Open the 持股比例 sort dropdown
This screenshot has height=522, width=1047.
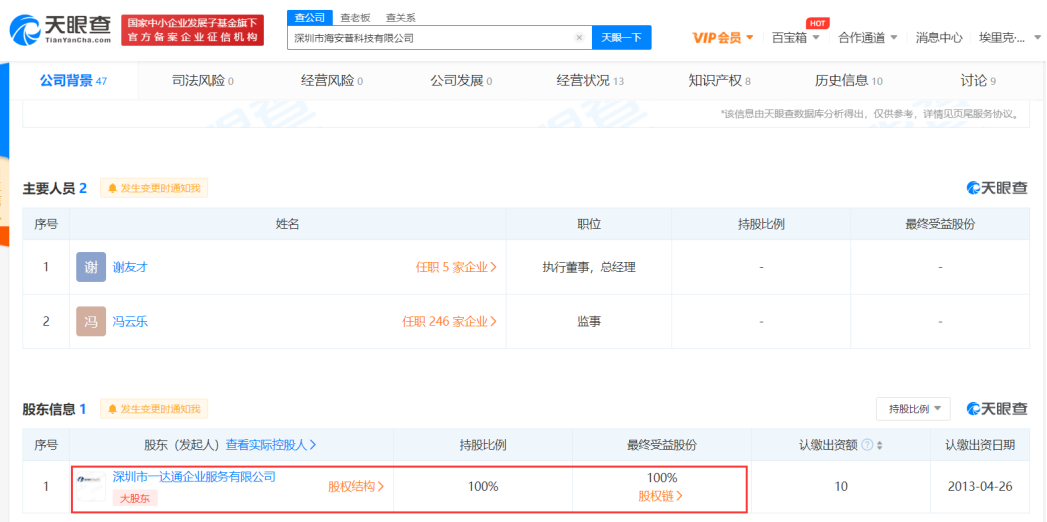click(x=913, y=409)
